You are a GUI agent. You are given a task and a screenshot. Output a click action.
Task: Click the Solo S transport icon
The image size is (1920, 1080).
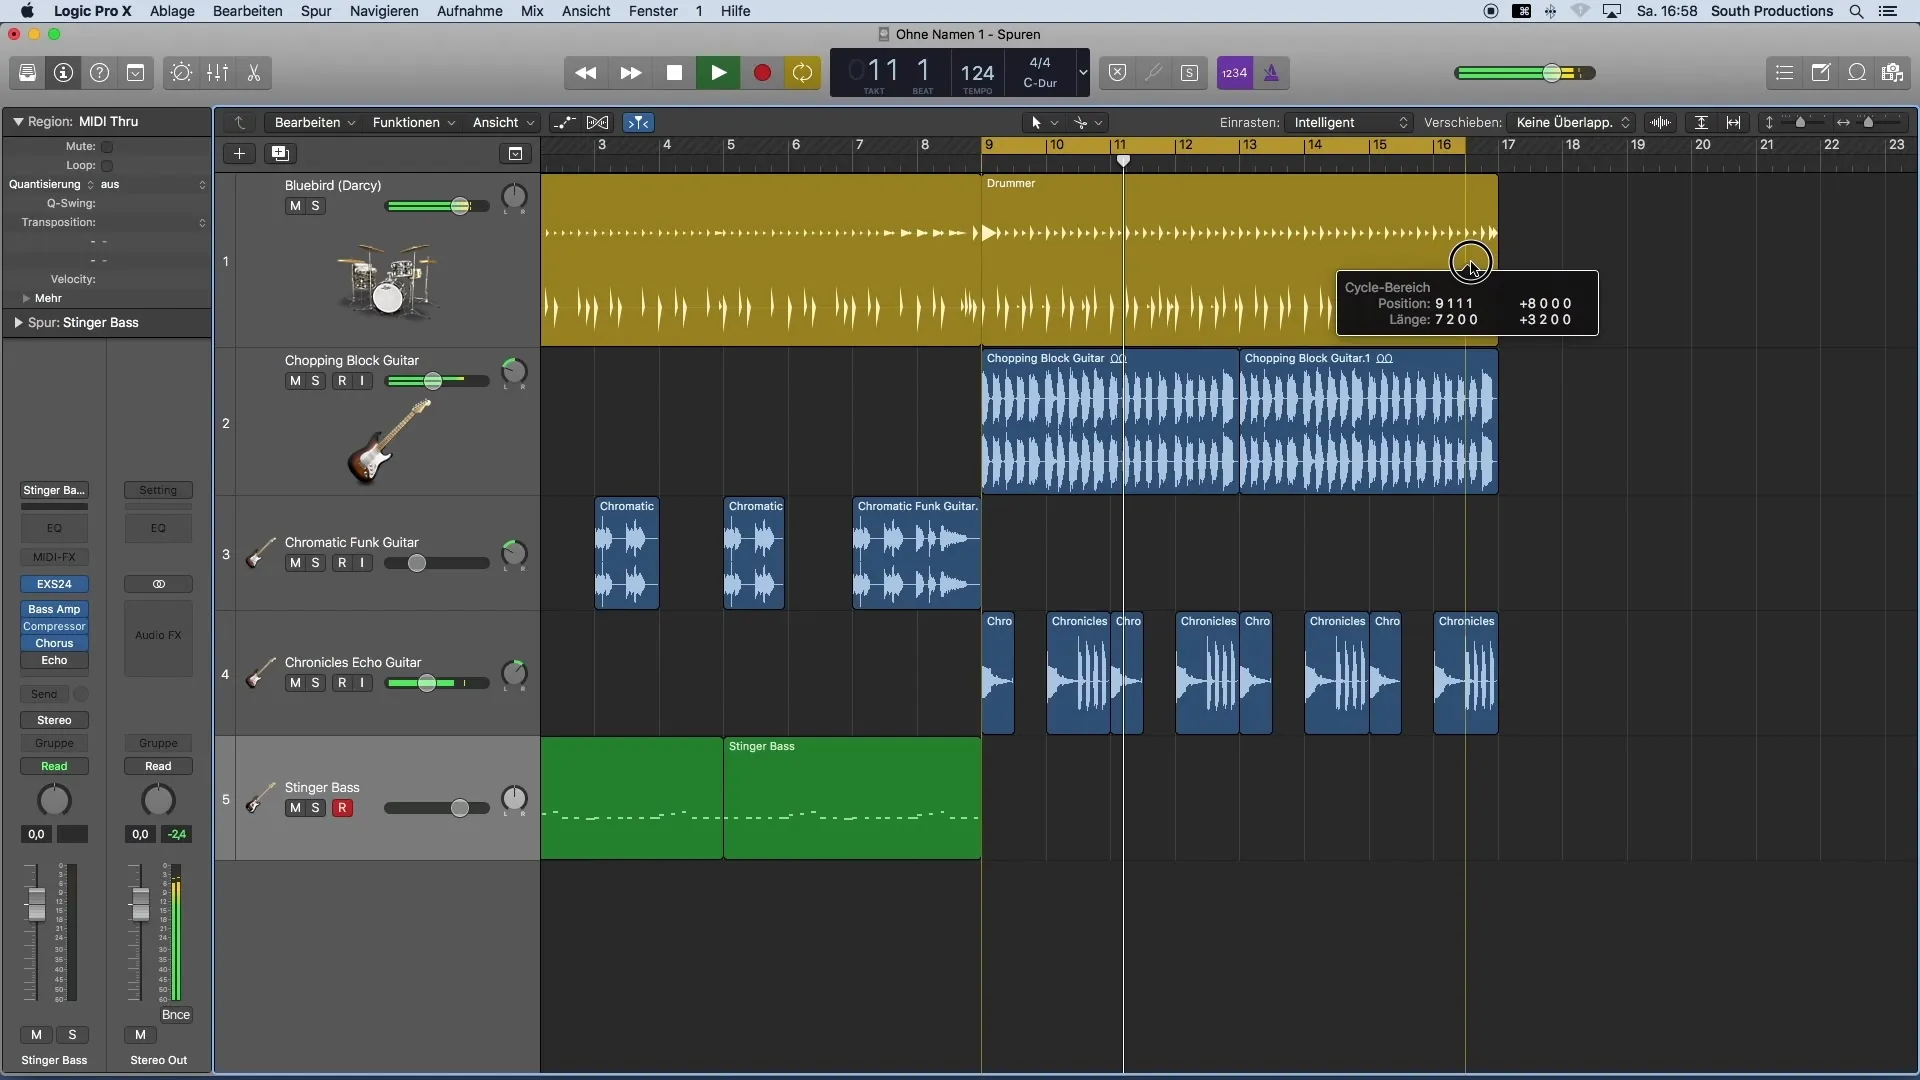1189,73
